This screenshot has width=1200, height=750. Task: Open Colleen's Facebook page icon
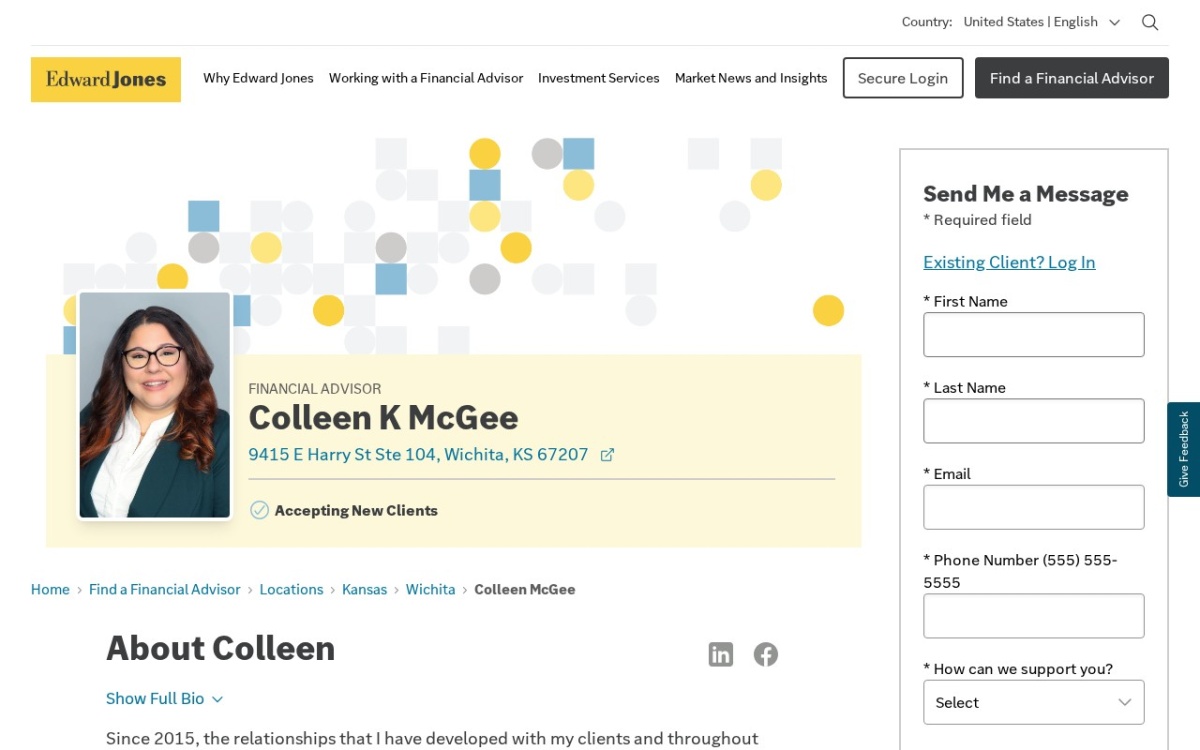coord(766,654)
